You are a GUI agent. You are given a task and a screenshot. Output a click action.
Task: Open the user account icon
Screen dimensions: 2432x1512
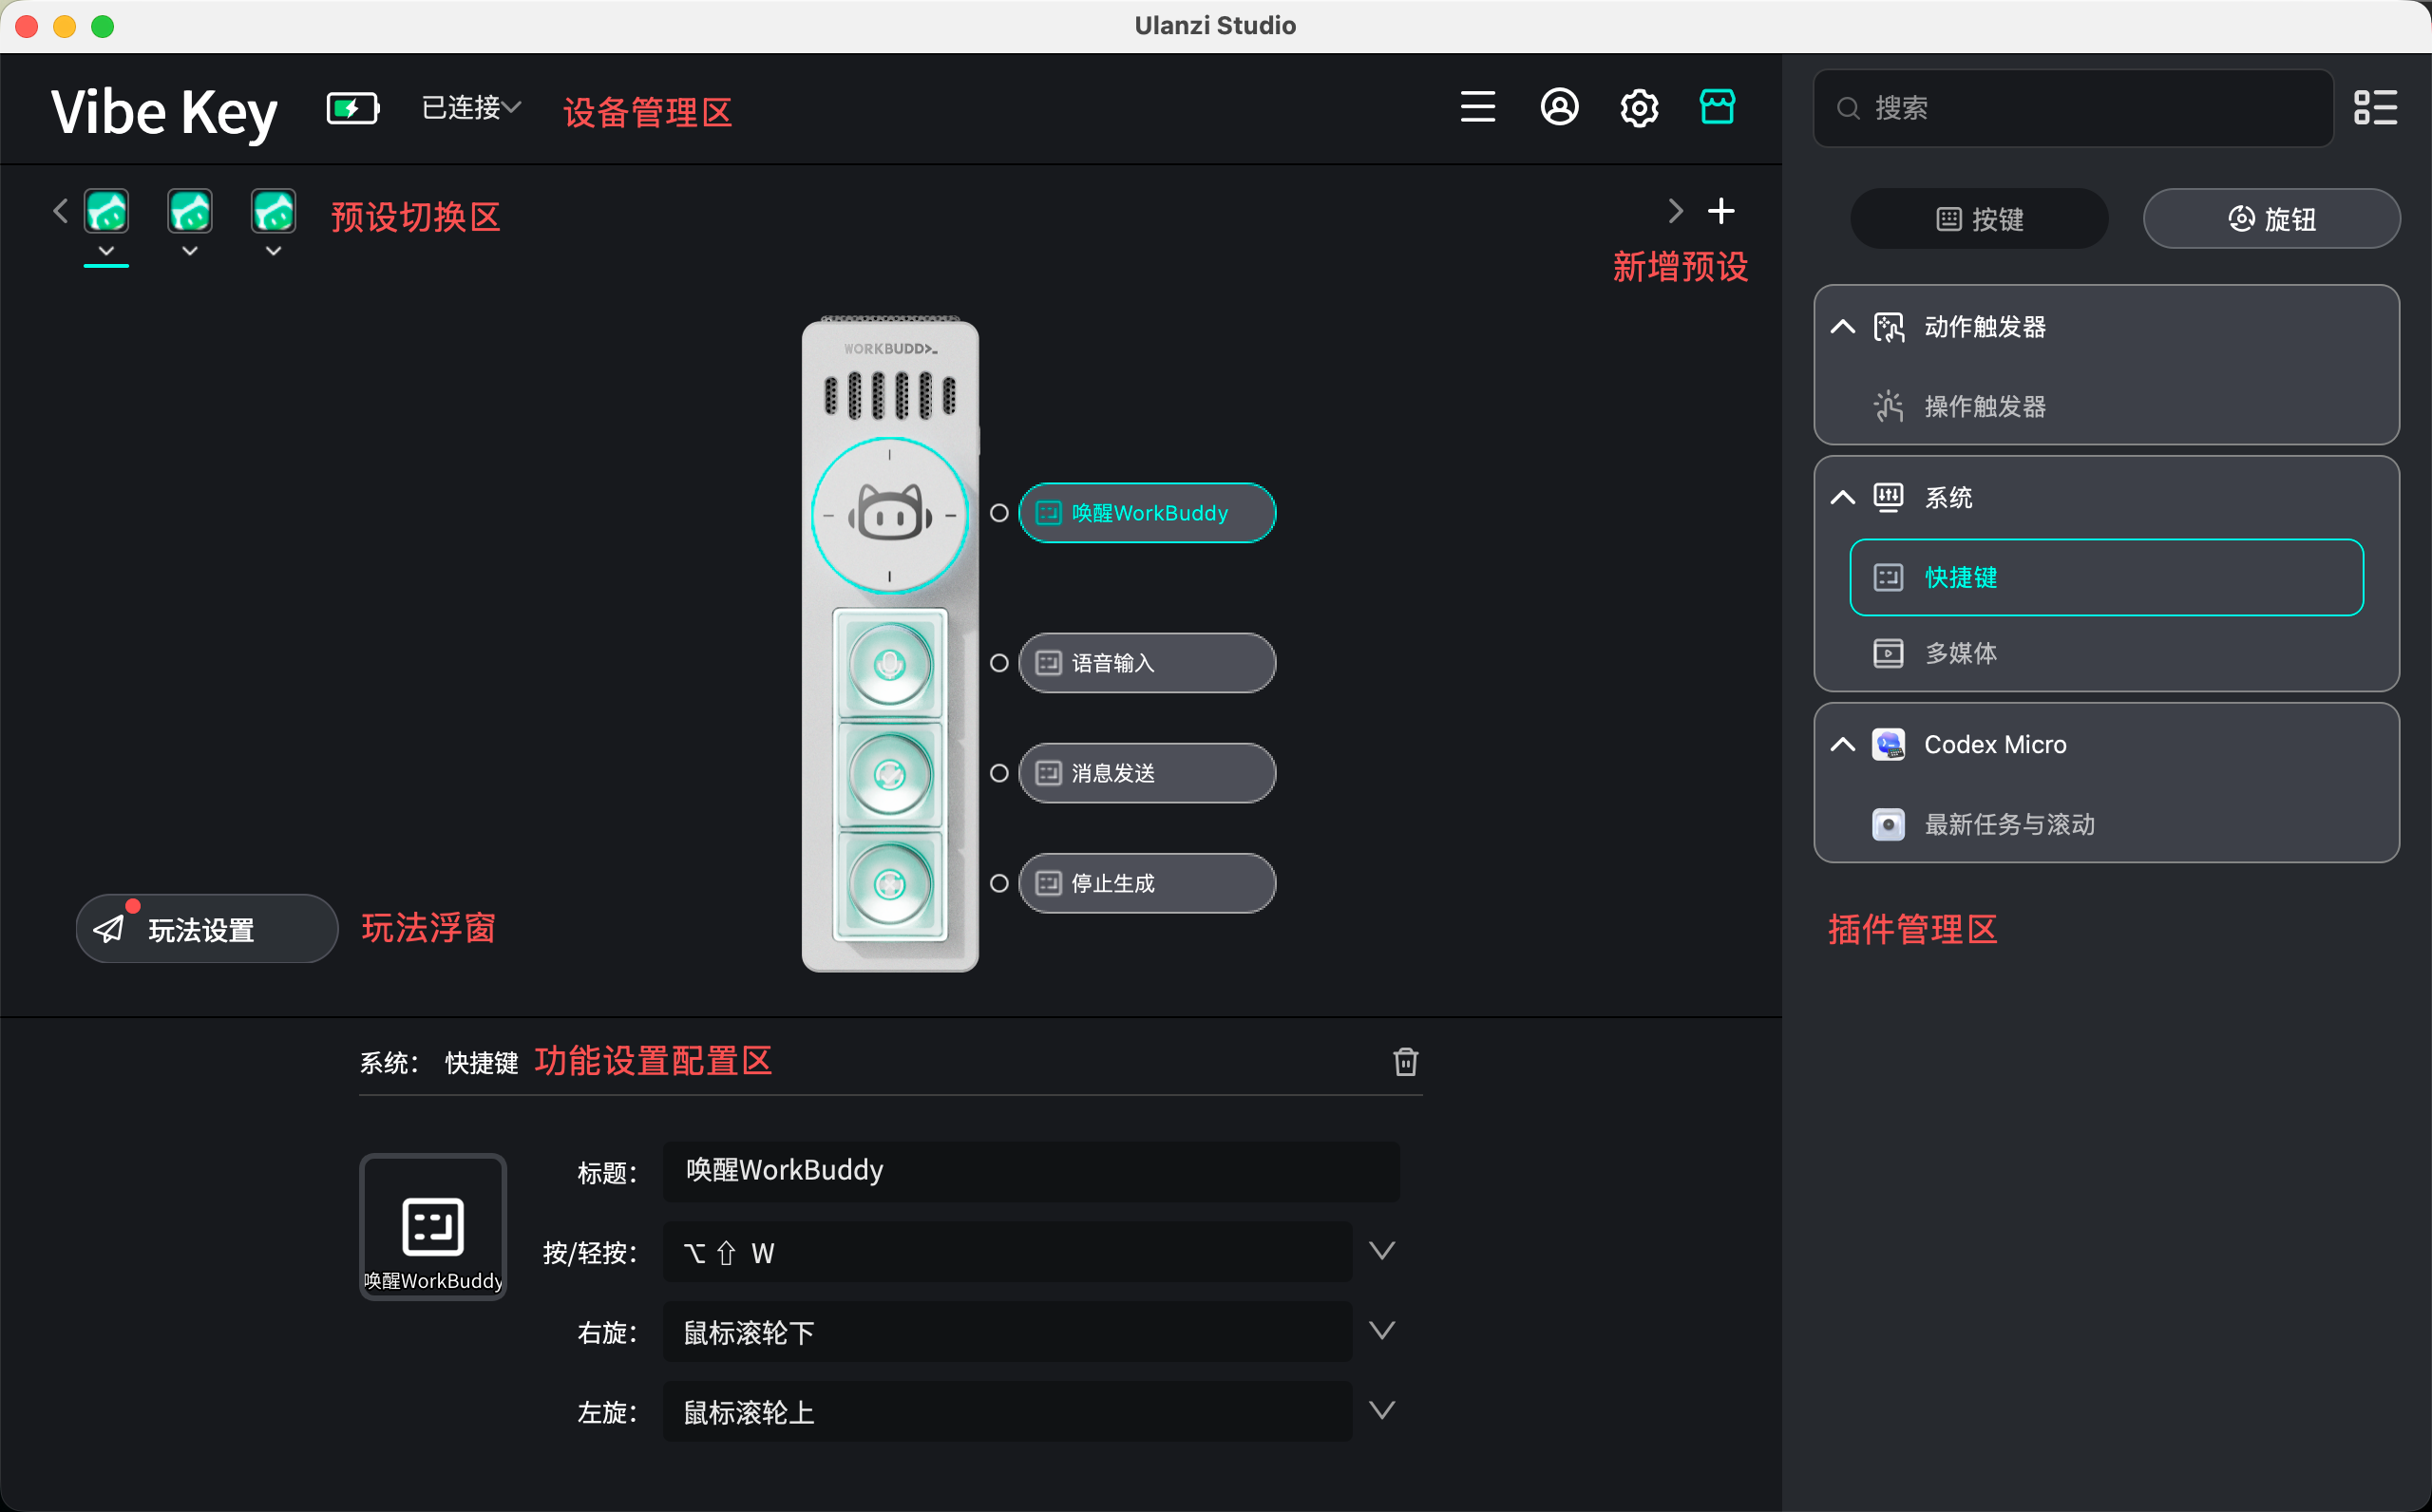(1559, 107)
